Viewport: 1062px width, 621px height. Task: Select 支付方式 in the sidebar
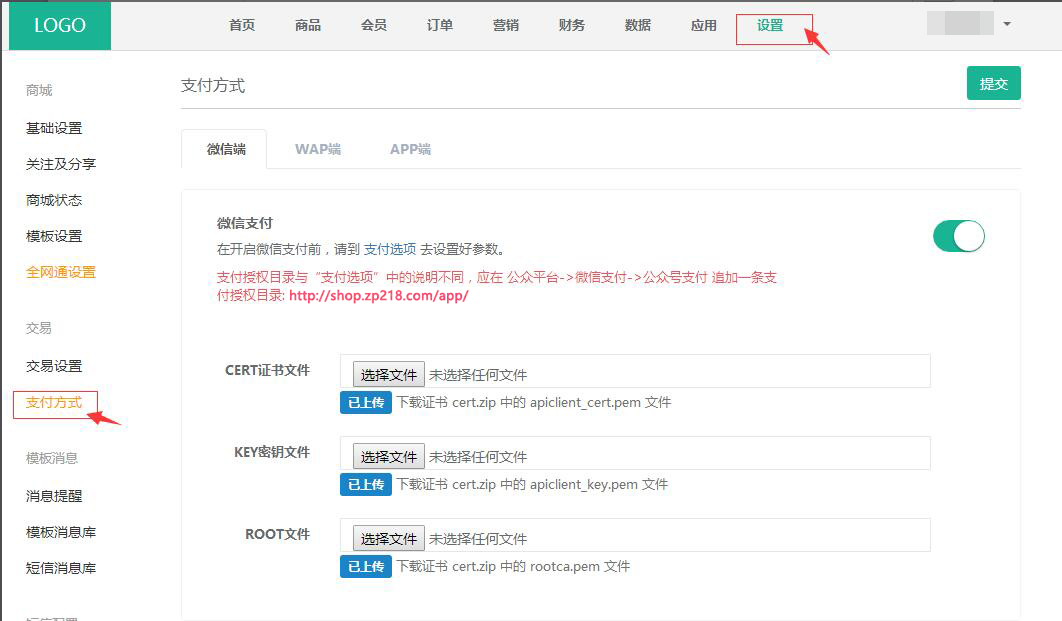point(54,403)
